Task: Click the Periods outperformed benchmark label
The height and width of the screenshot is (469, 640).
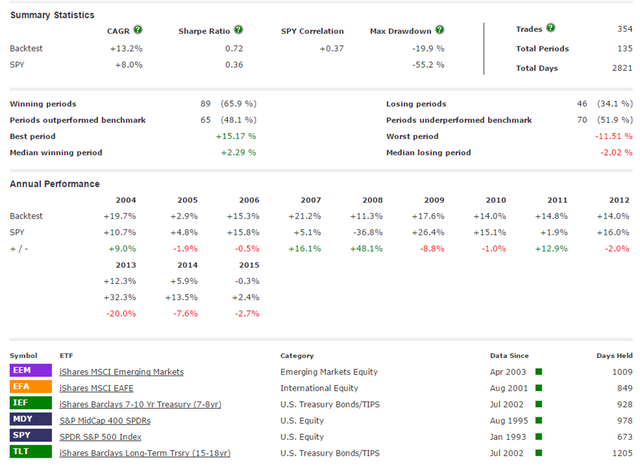Action: click(78, 120)
